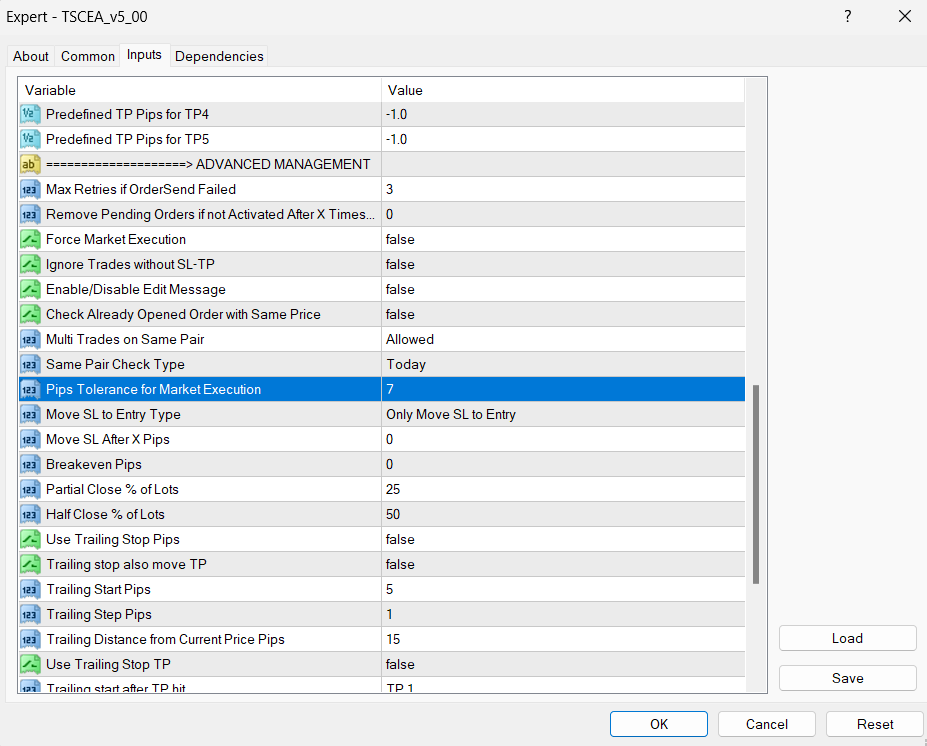Toggle Use Trailing Stop TP false value

400,664
